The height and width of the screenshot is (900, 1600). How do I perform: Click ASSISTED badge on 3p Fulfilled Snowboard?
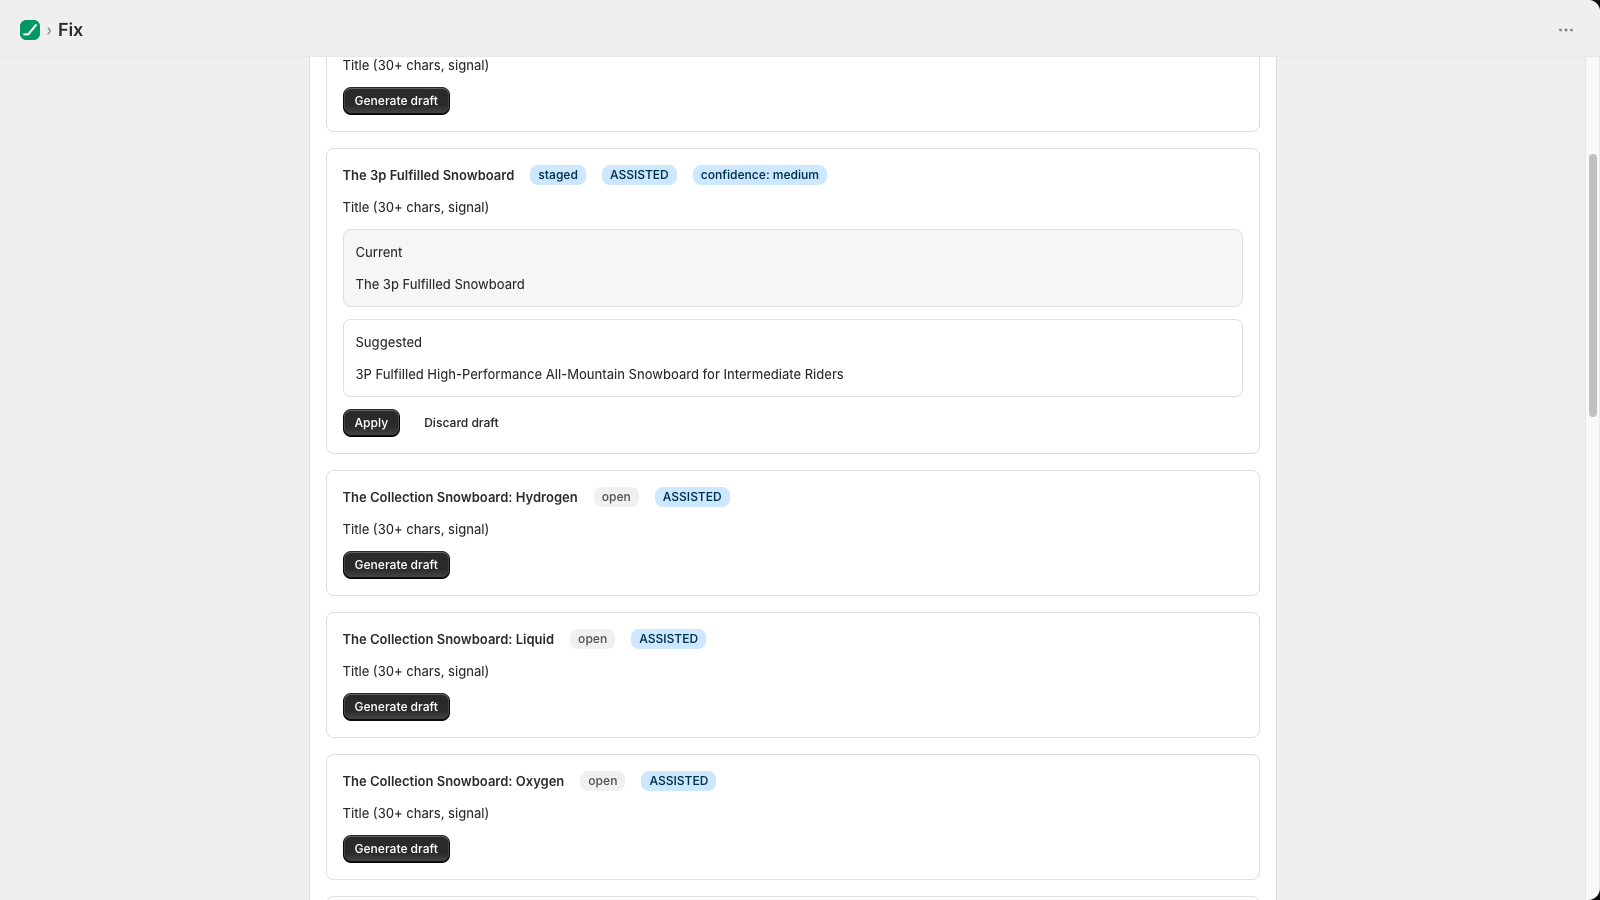[x=639, y=175]
